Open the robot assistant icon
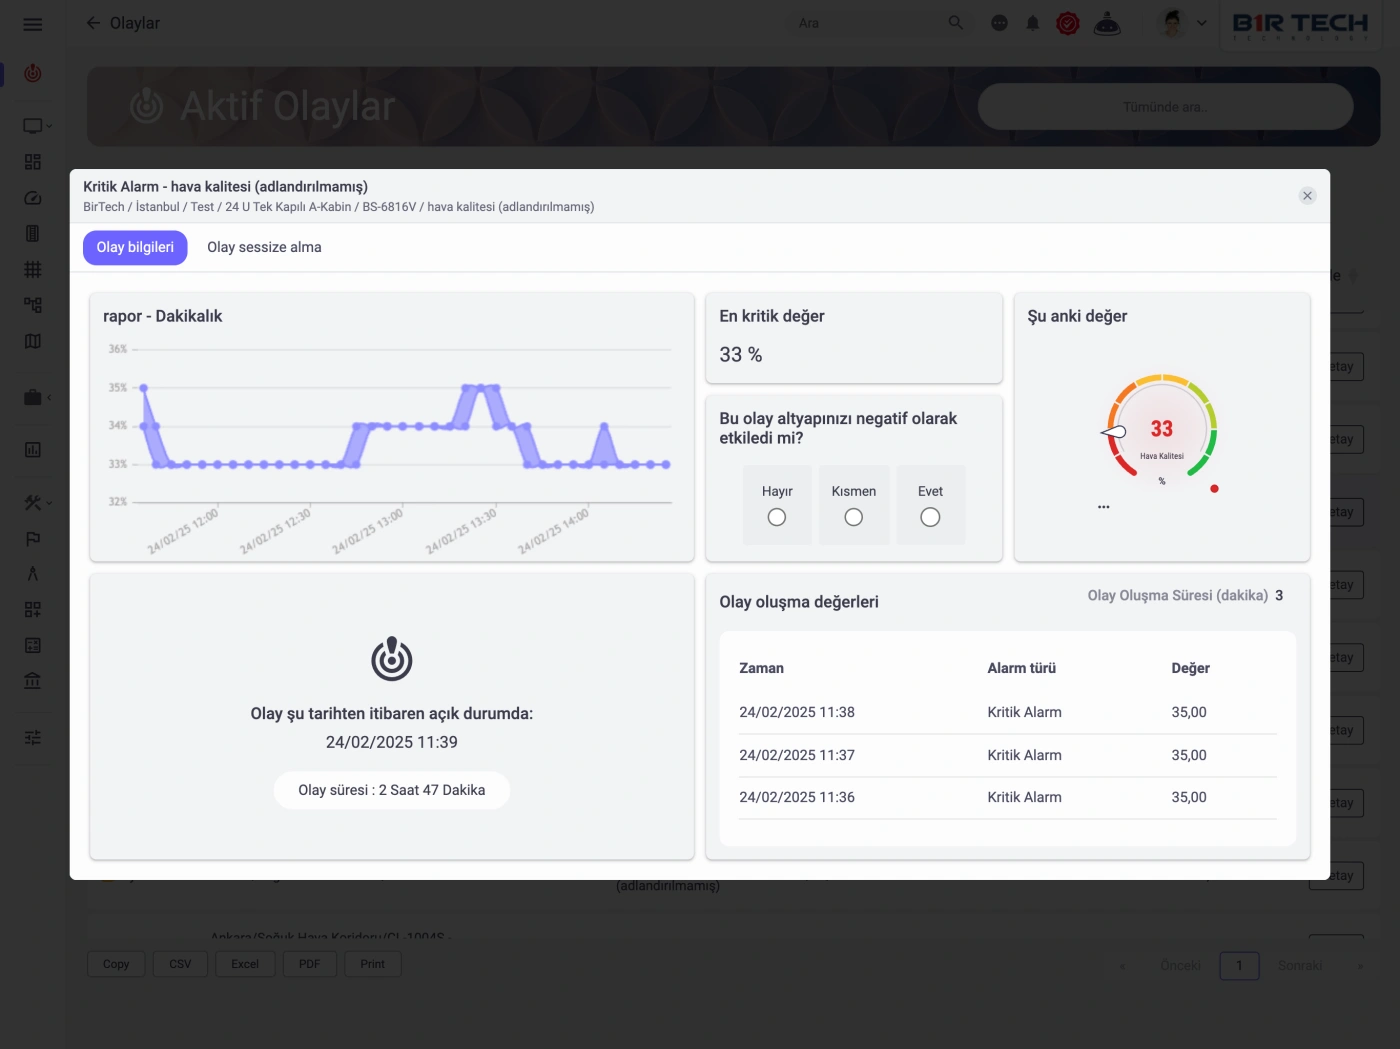 tap(1107, 23)
